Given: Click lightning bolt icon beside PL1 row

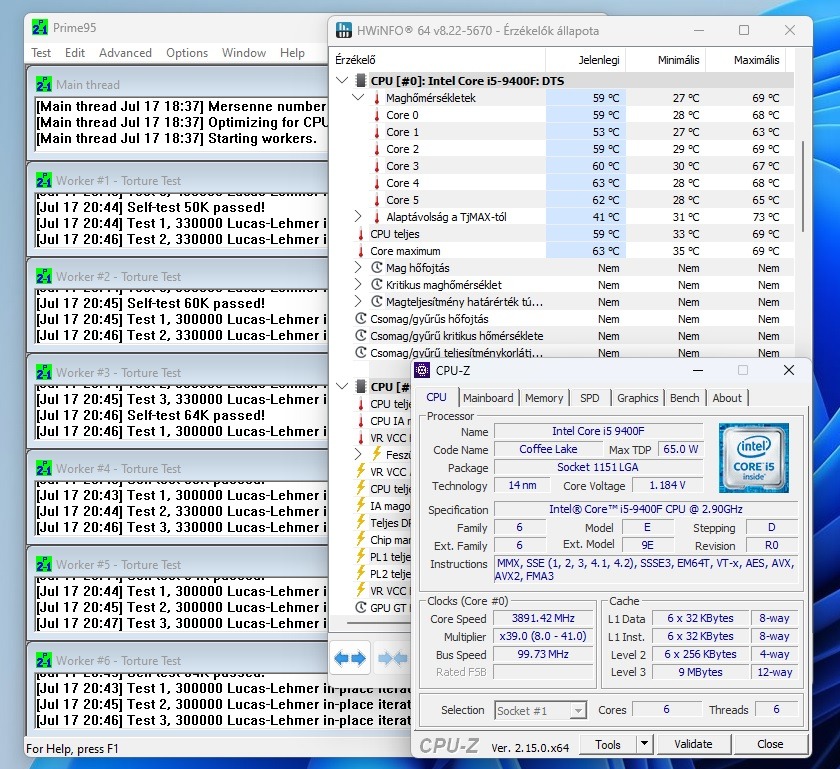Looking at the screenshot, I should [x=361, y=557].
